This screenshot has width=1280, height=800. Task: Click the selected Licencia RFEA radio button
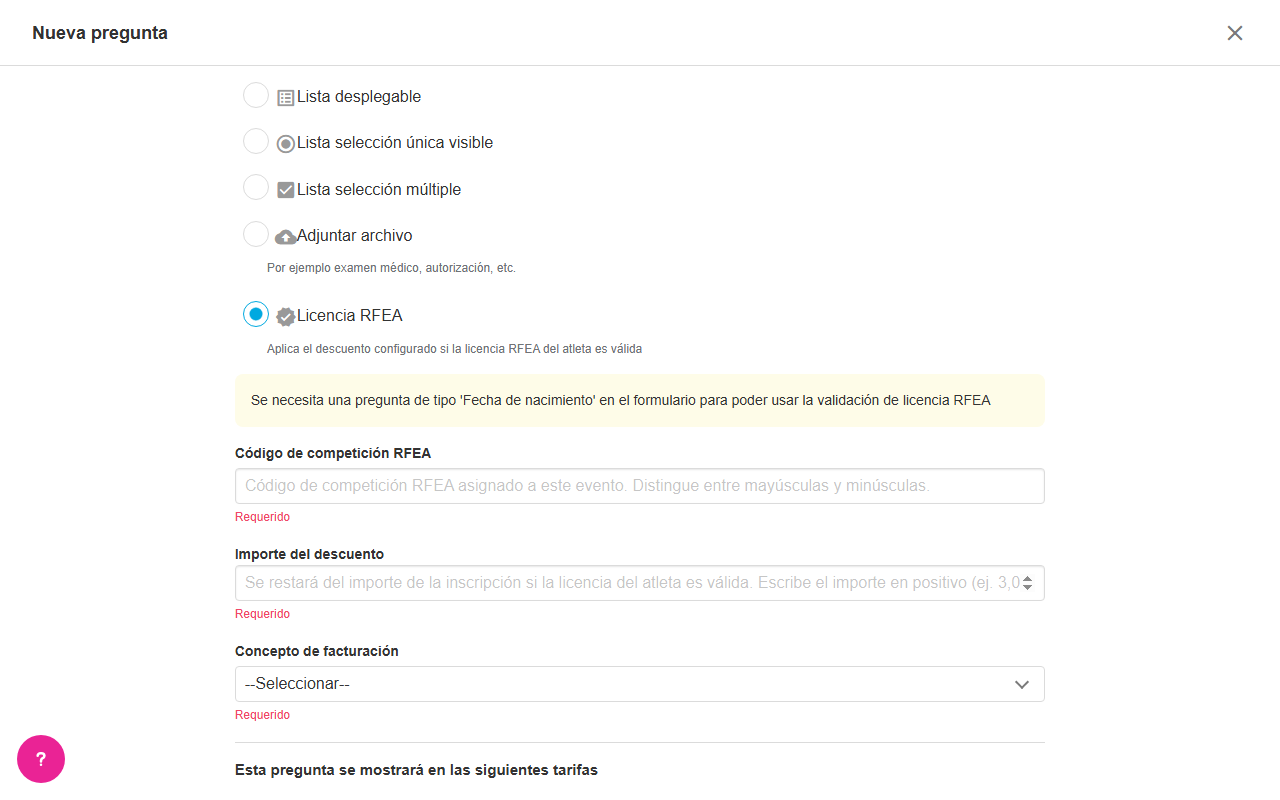(x=256, y=314)
